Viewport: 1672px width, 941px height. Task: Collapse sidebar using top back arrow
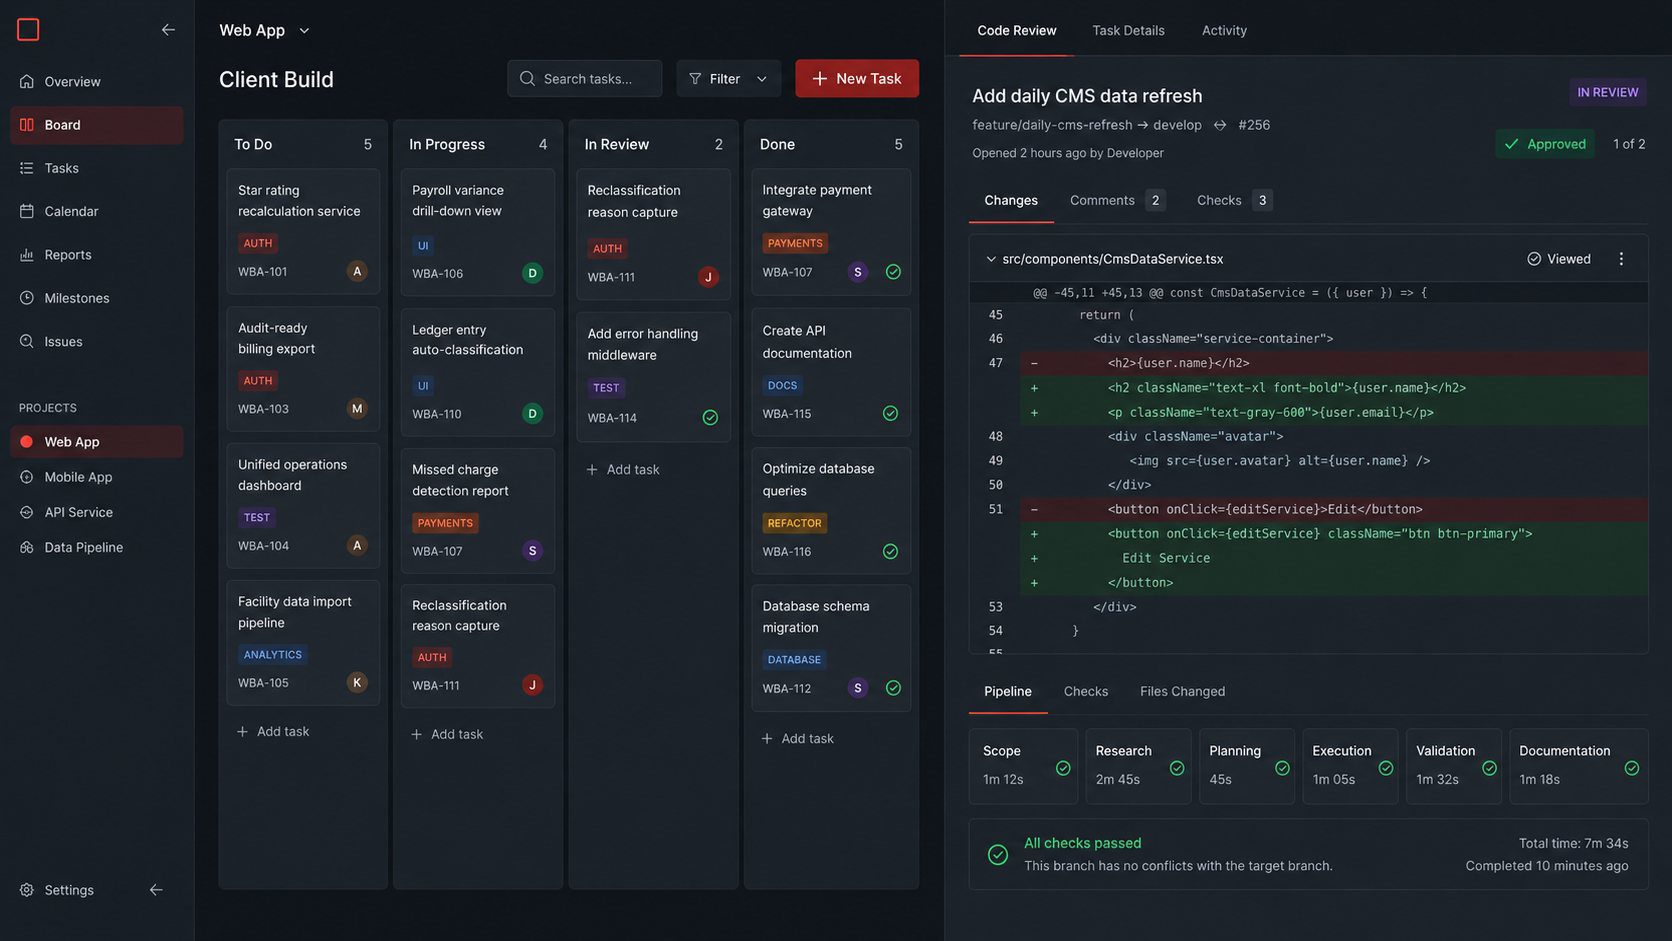(x=168, y=30)
